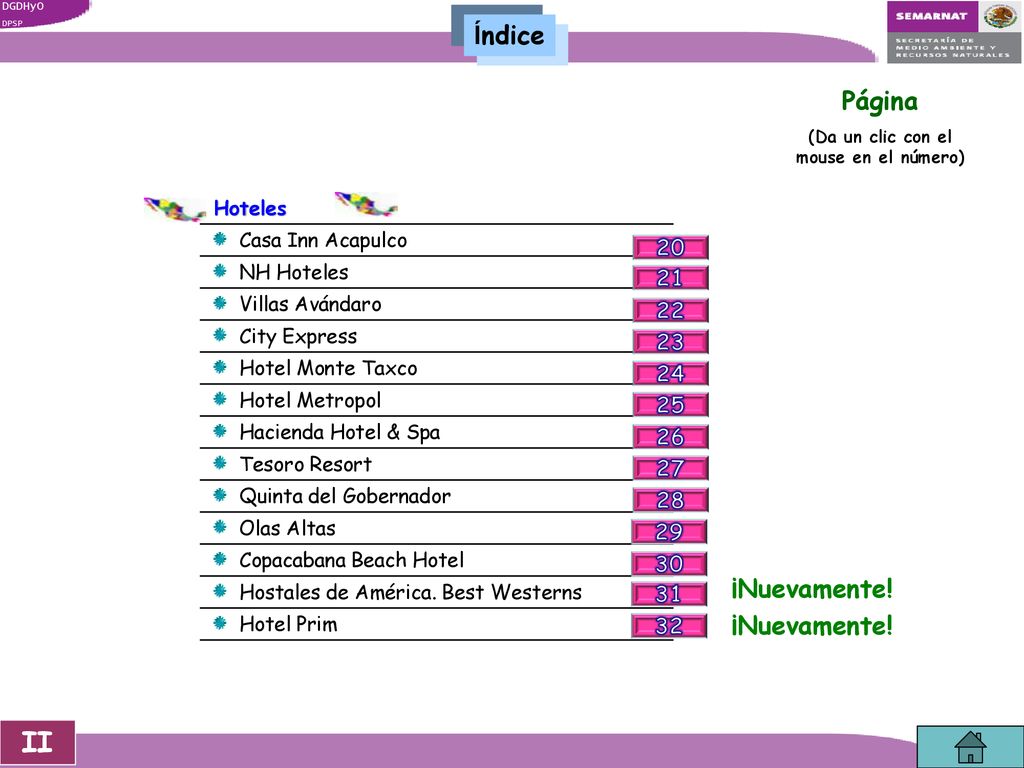Click the bullet beside Hacienda Hotel & Spa
1024x768 pixels.
220,430
